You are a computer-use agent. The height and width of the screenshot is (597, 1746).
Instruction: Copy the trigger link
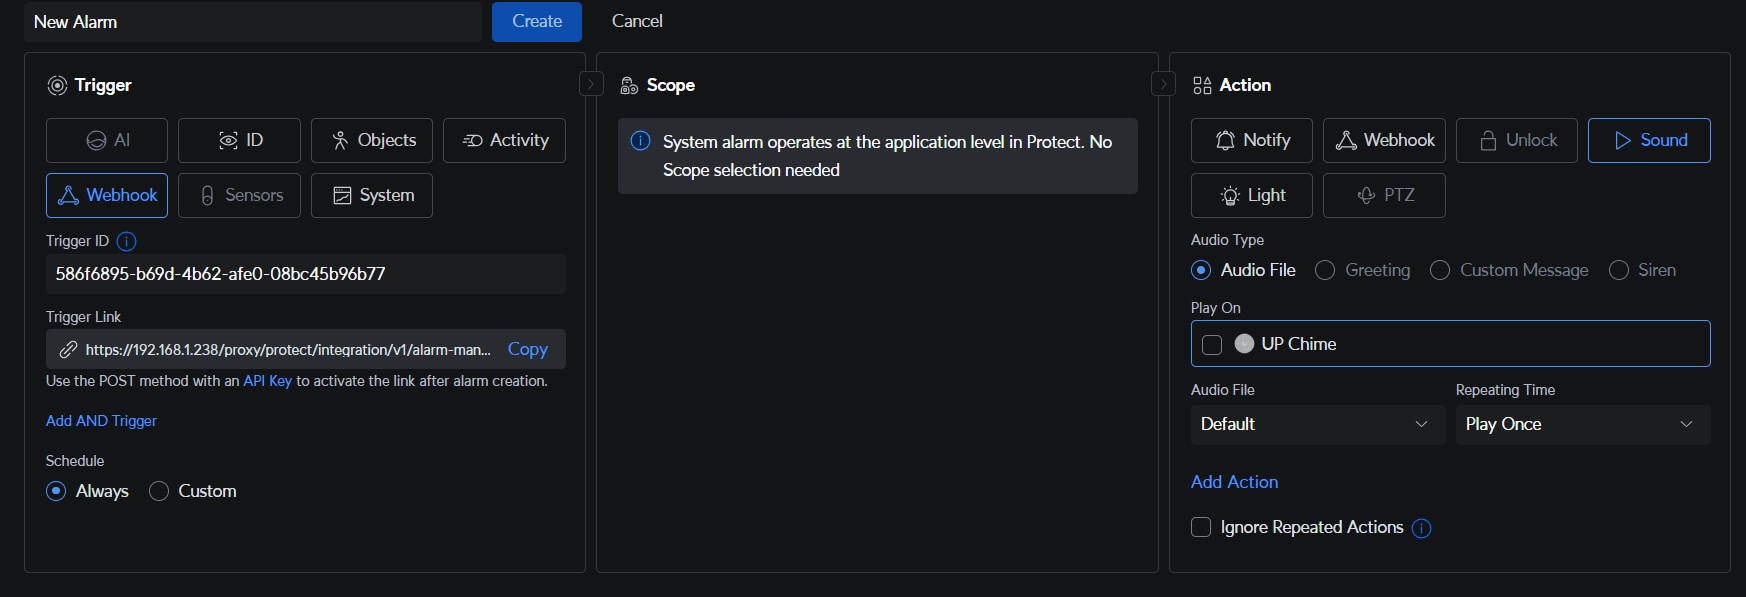coord(528,349)
